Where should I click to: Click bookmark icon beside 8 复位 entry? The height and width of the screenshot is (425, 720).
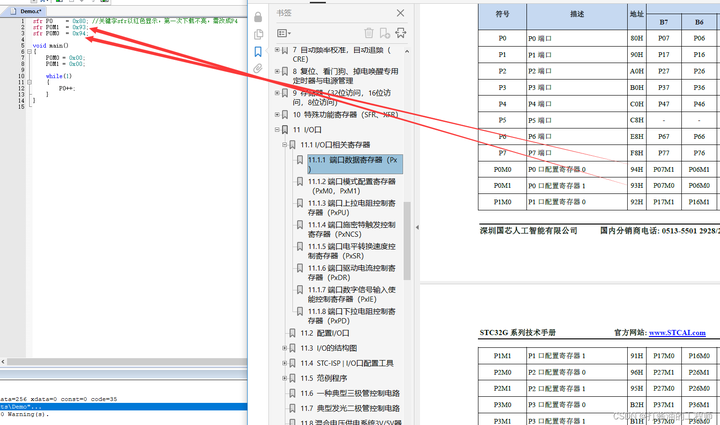(285, 71)
